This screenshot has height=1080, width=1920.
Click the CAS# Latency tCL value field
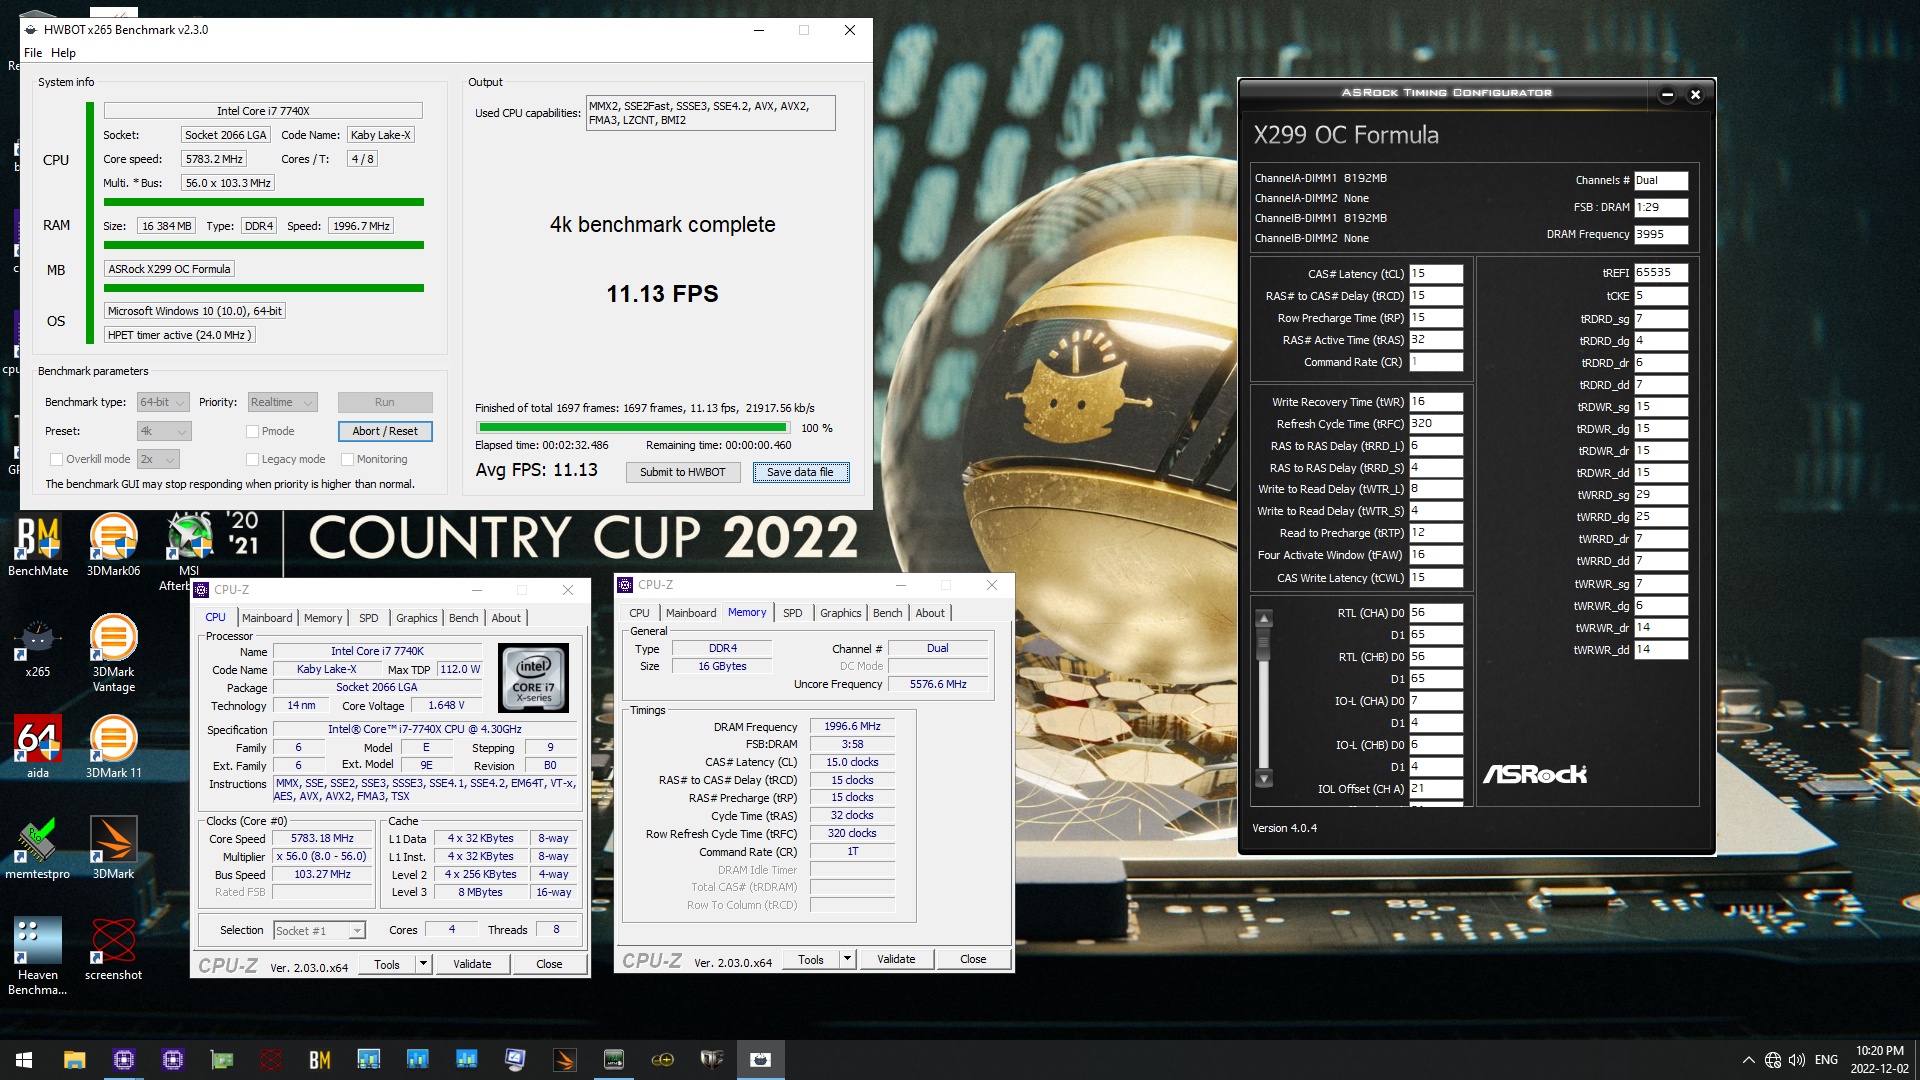click(x=1436, y=273)
